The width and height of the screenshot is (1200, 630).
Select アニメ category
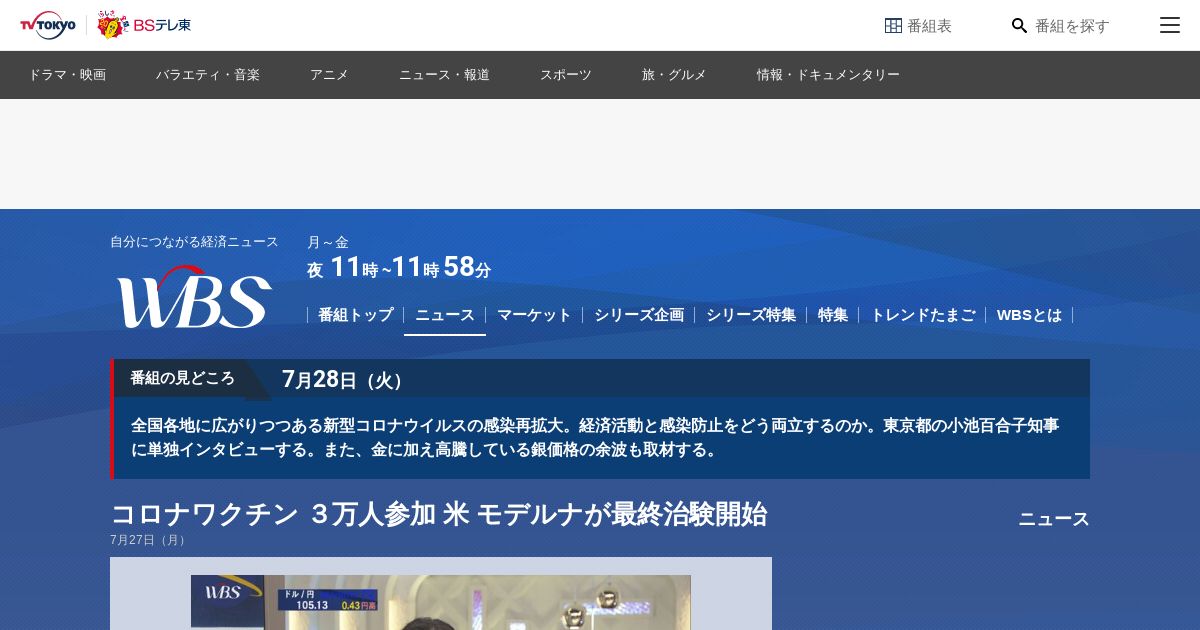pos(329,75)
